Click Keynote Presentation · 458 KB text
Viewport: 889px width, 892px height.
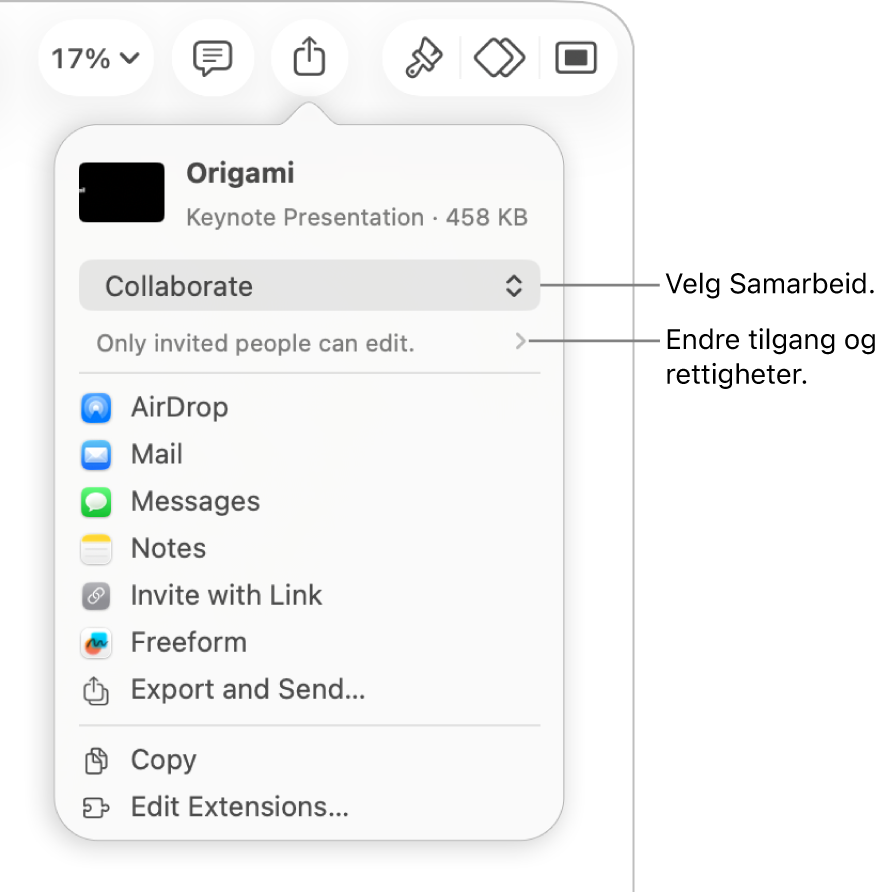357,217
